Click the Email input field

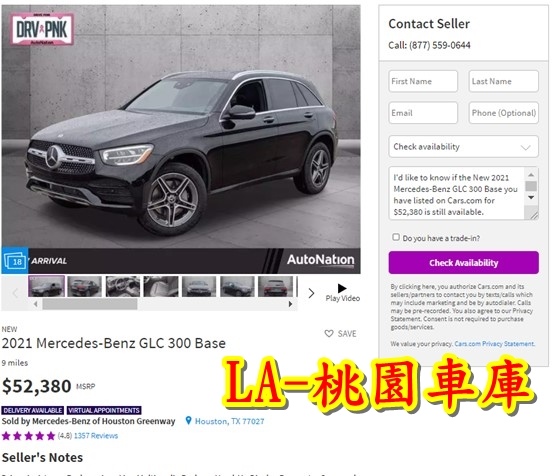click(423, 113)
